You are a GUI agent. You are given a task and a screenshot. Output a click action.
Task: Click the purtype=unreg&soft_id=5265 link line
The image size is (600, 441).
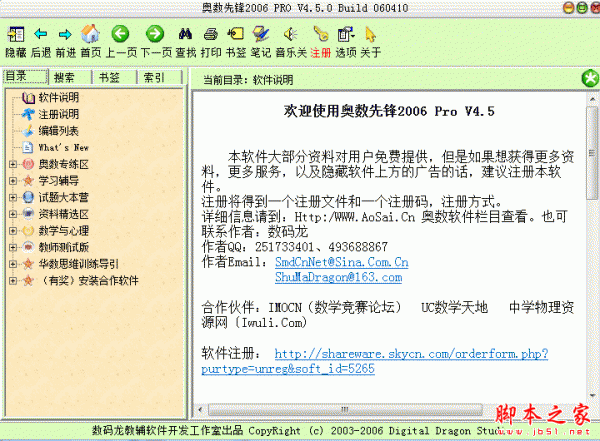288,369
